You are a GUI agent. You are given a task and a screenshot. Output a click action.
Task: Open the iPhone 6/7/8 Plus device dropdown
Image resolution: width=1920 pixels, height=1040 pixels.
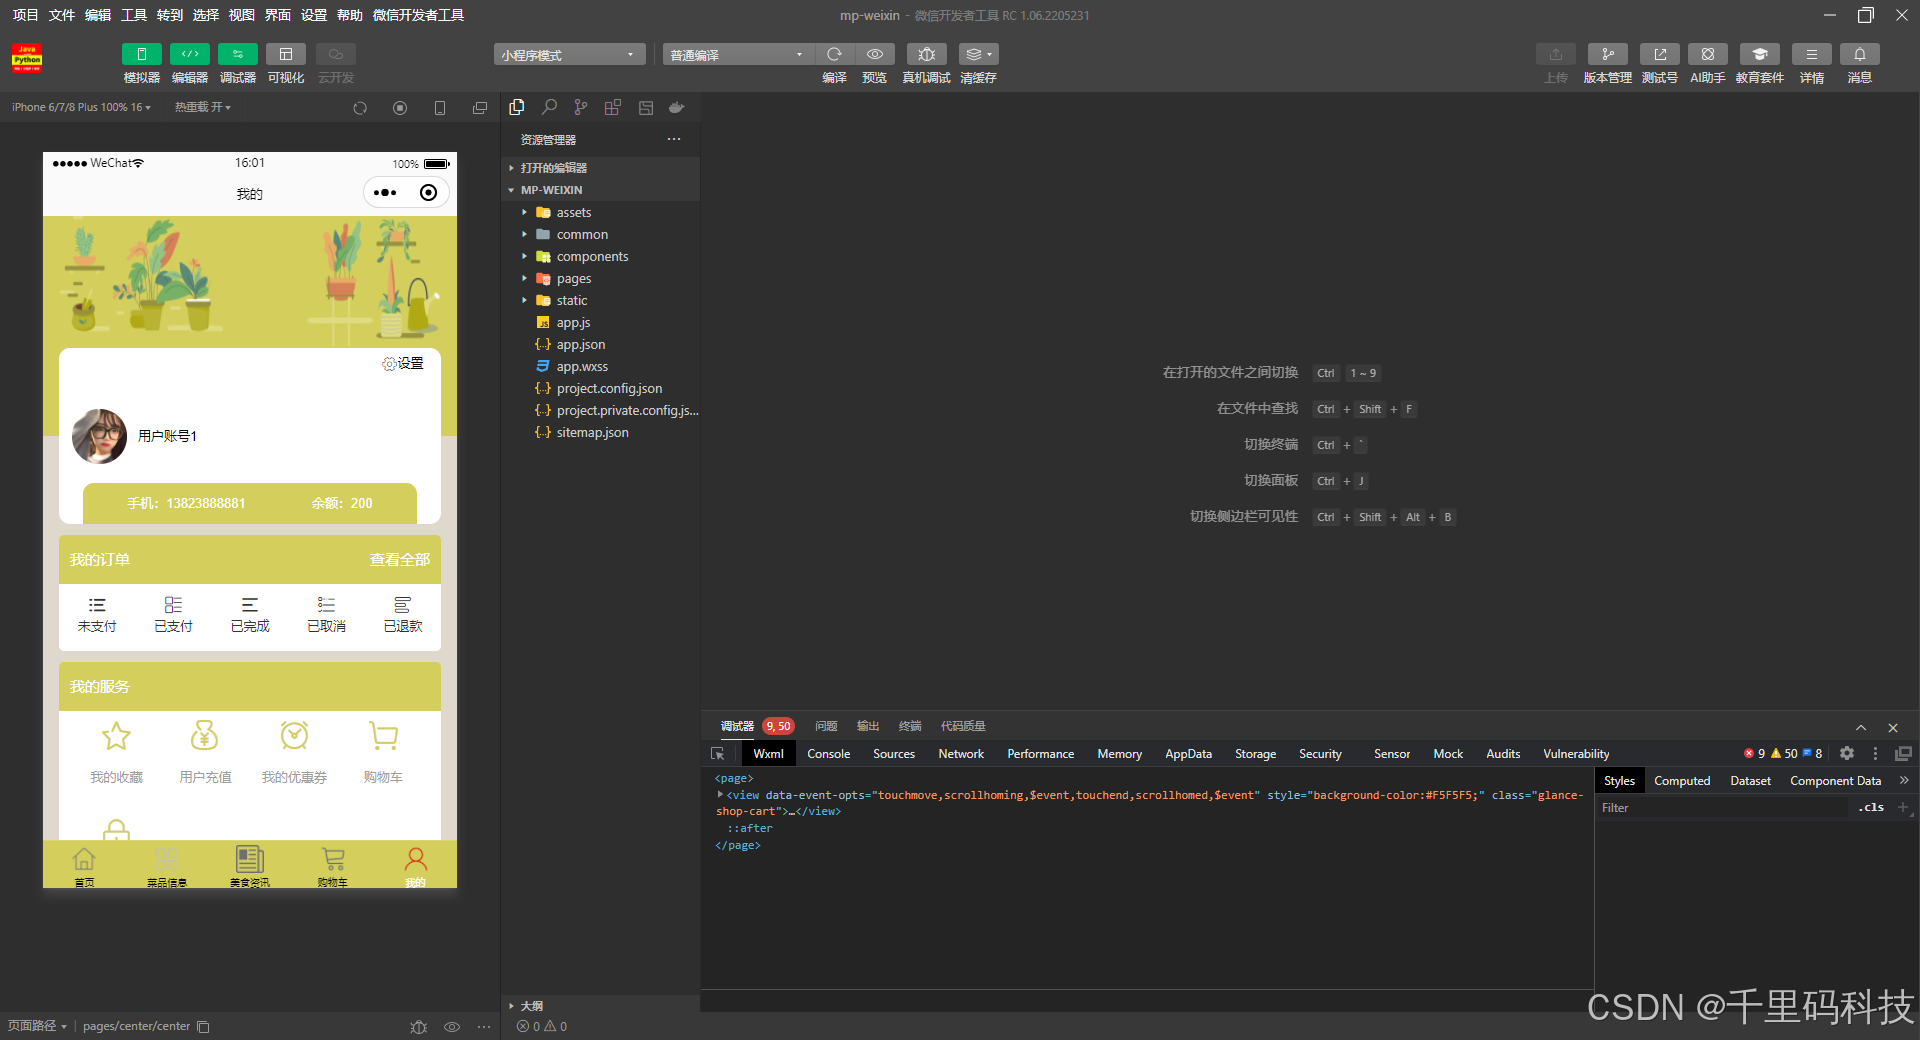(81, 107)
